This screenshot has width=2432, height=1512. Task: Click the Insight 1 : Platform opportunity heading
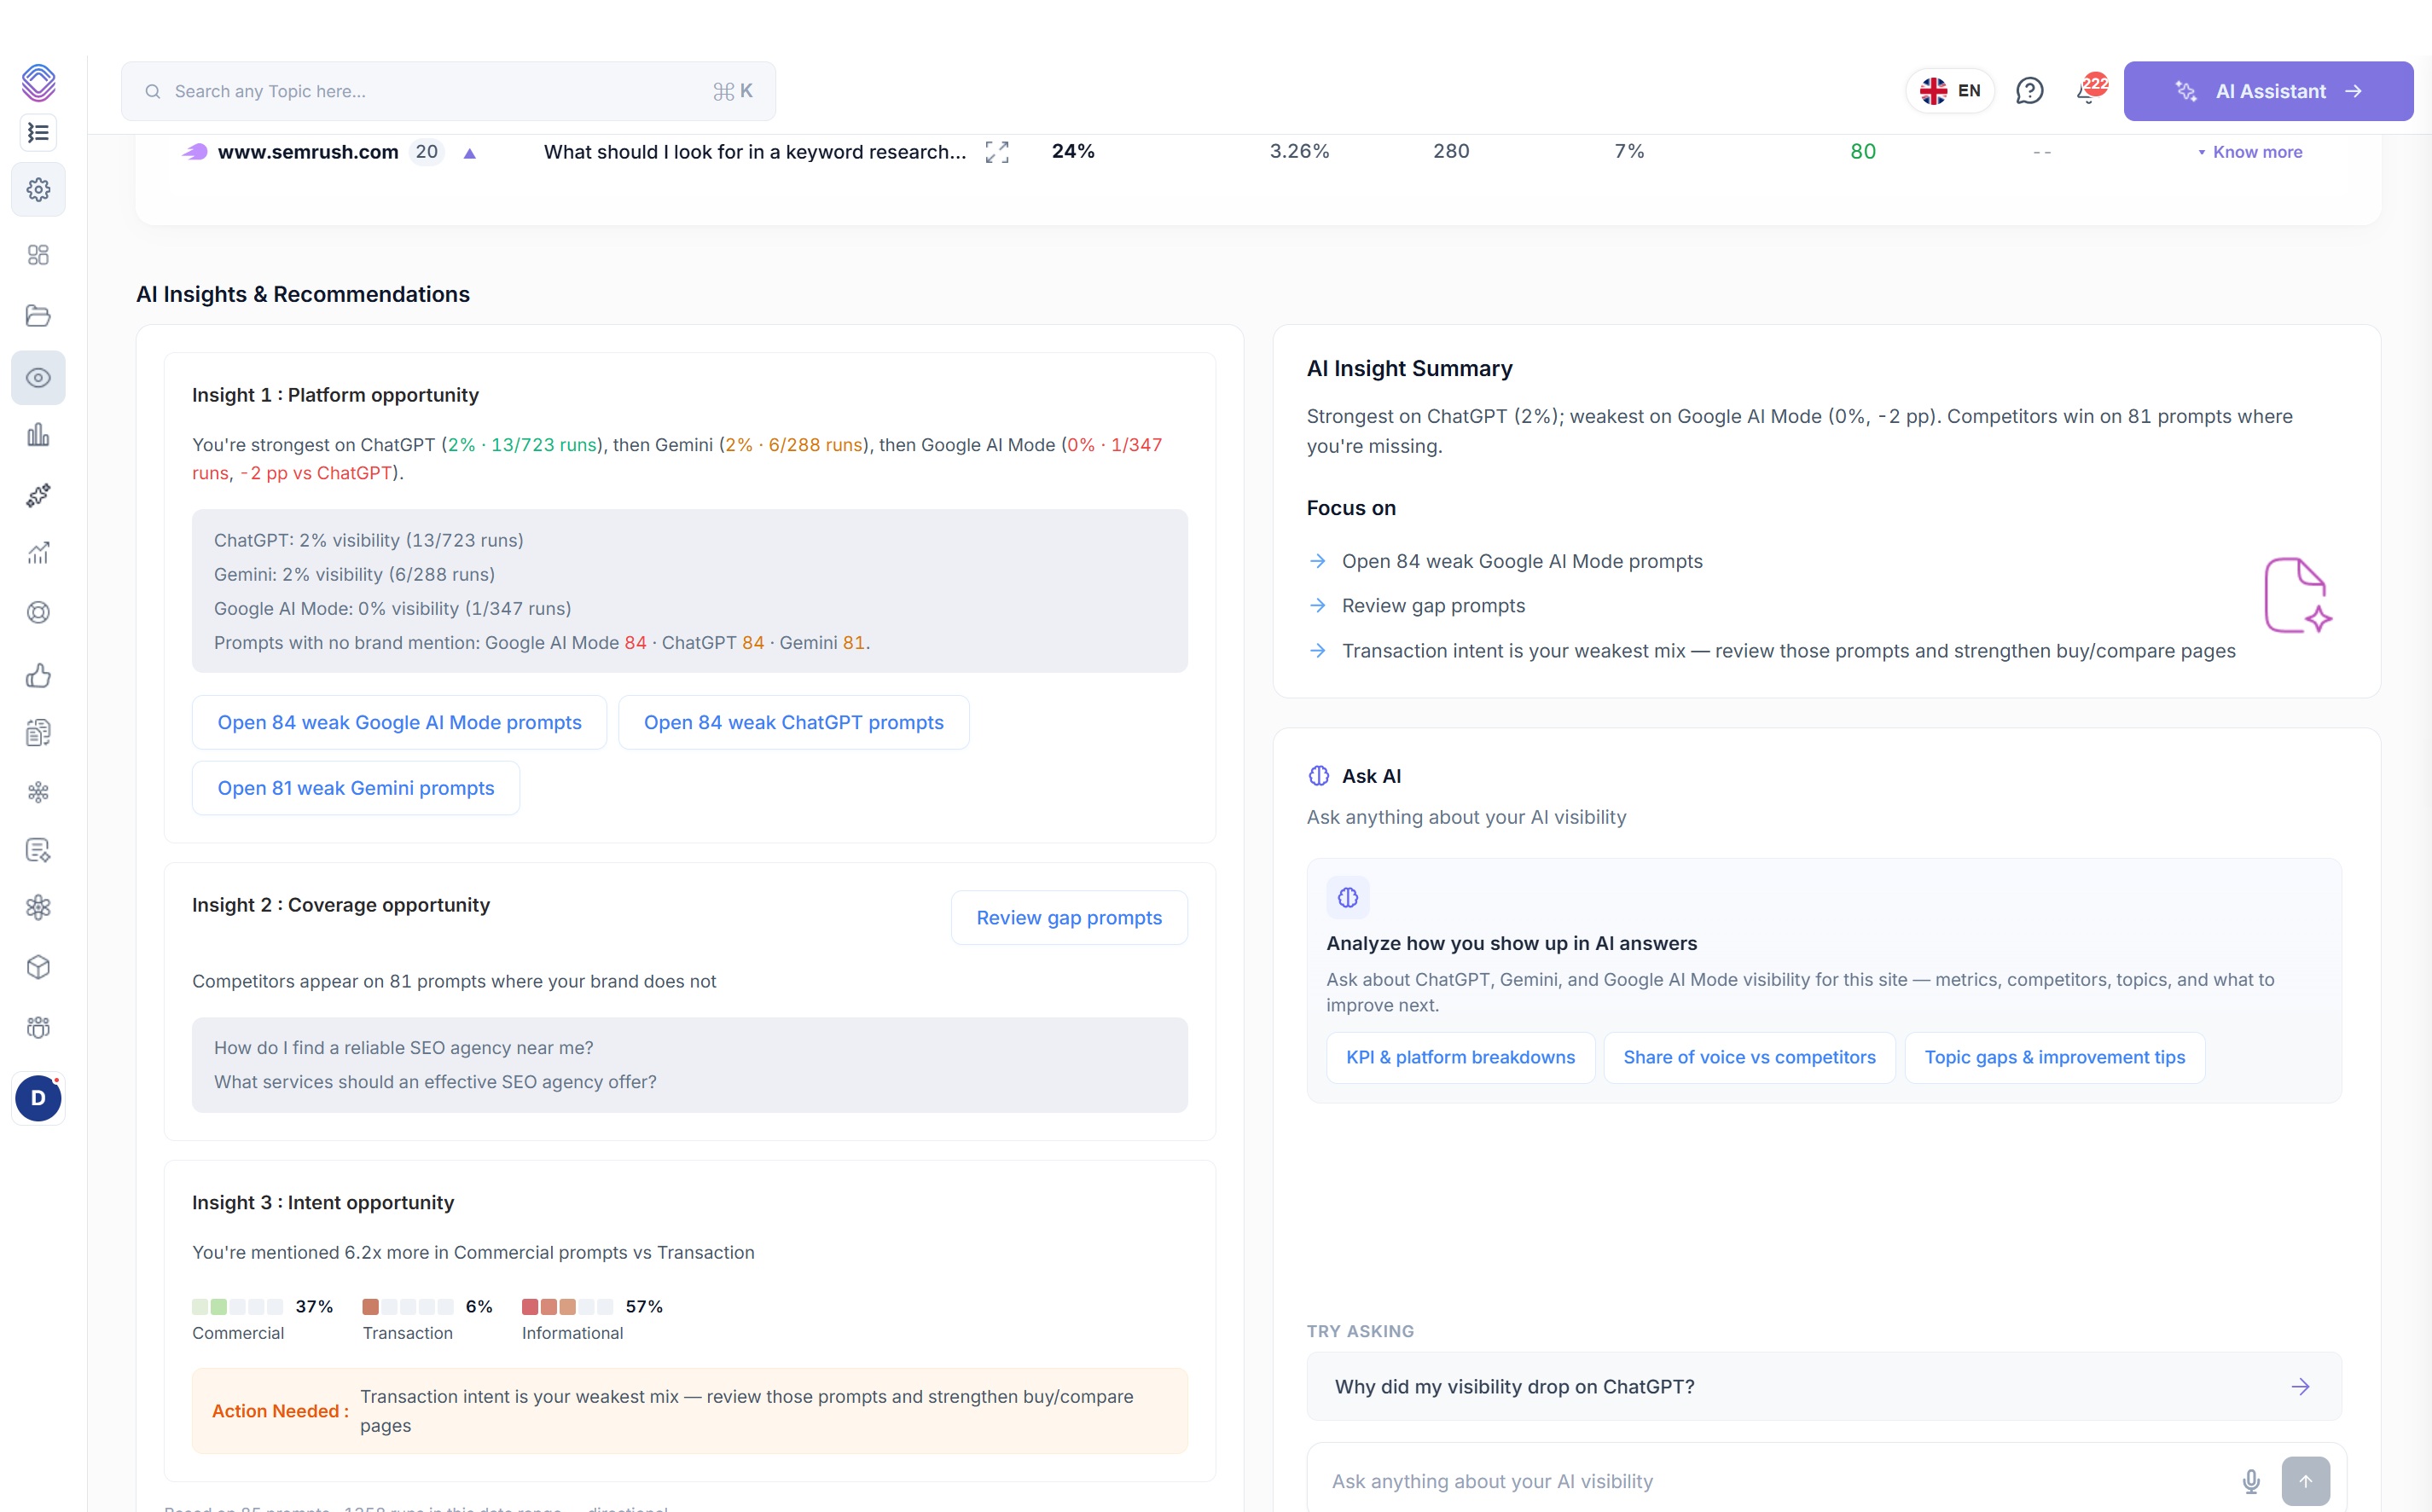click(x=335, y=395)
